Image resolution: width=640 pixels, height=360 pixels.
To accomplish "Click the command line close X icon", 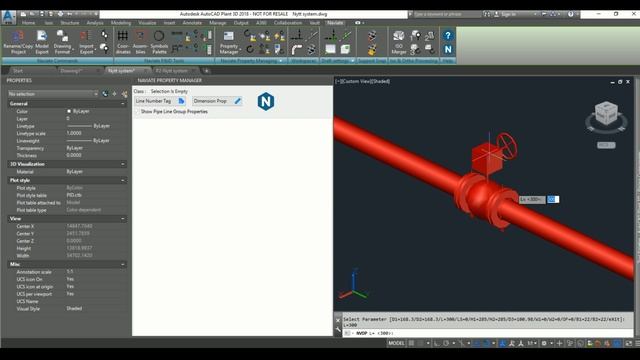I will pos(338,320).
